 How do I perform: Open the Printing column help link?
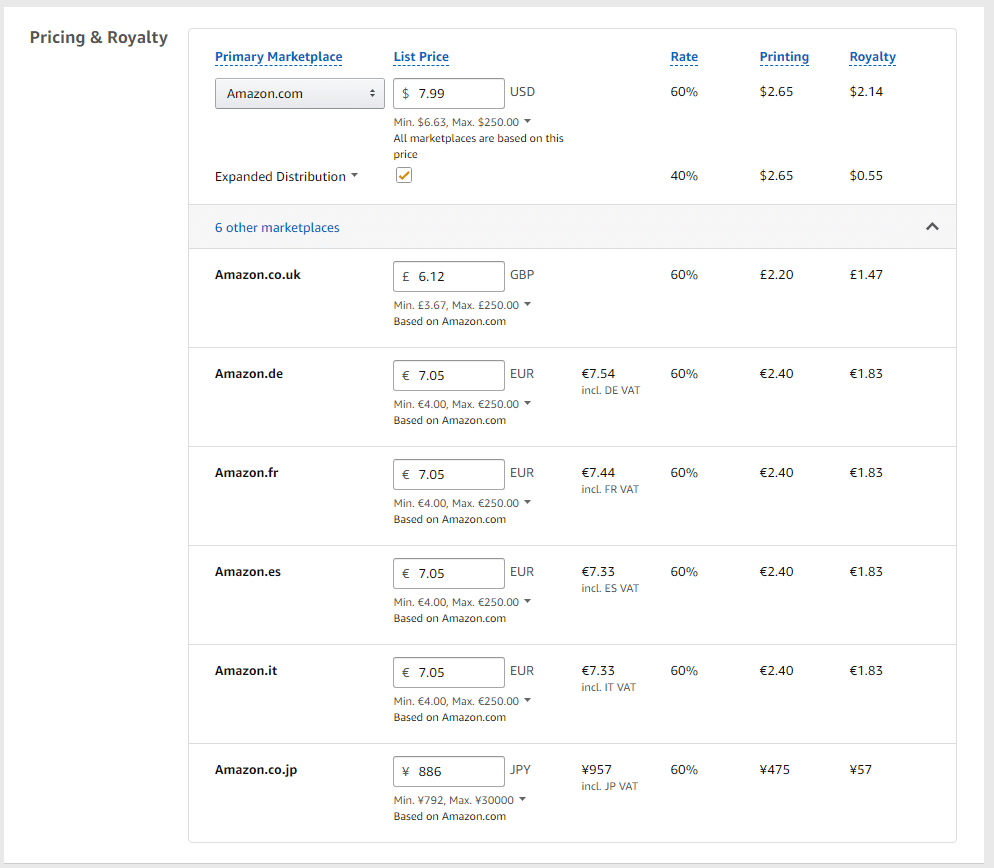[x=784, y=56]
